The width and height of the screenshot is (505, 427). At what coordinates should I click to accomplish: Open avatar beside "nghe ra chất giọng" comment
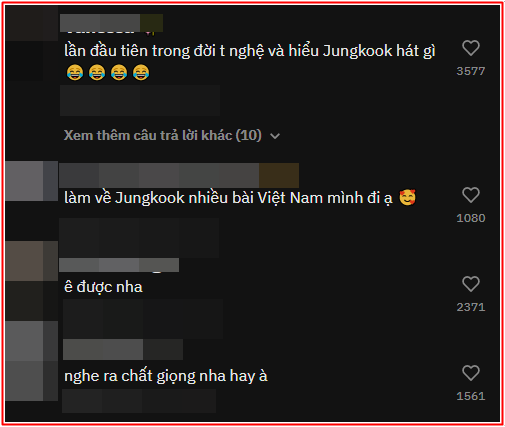(x=32, y=361)
